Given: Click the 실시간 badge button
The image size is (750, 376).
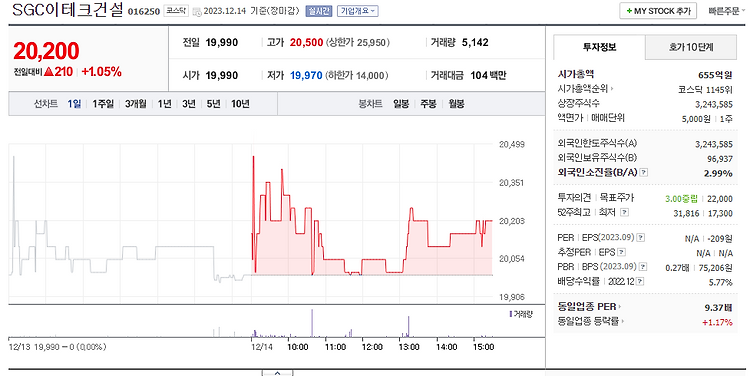Looking at the screenshot, I should 319,11.
